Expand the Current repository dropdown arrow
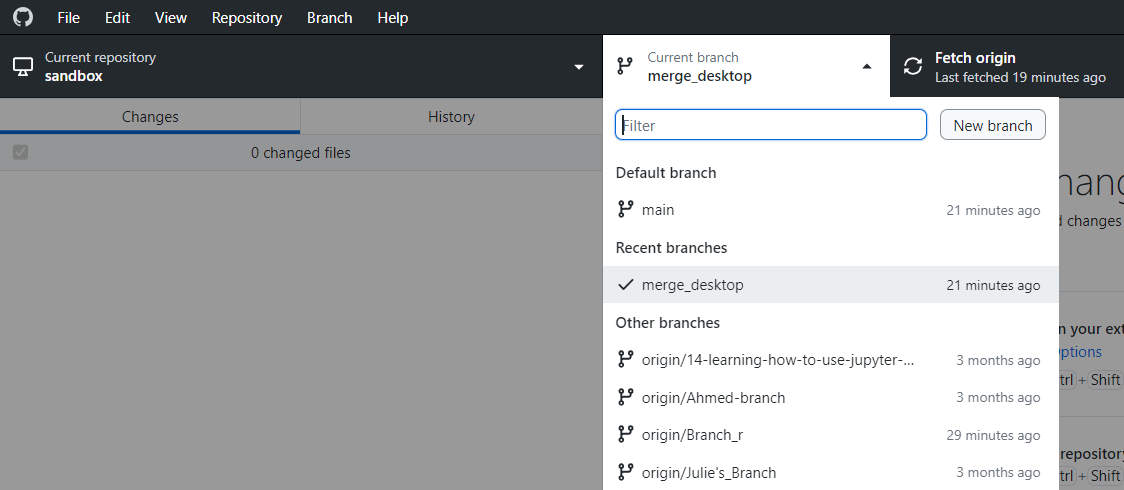Image resolution: width=1124 pixels, height=490 pixels. coord(578,67)
